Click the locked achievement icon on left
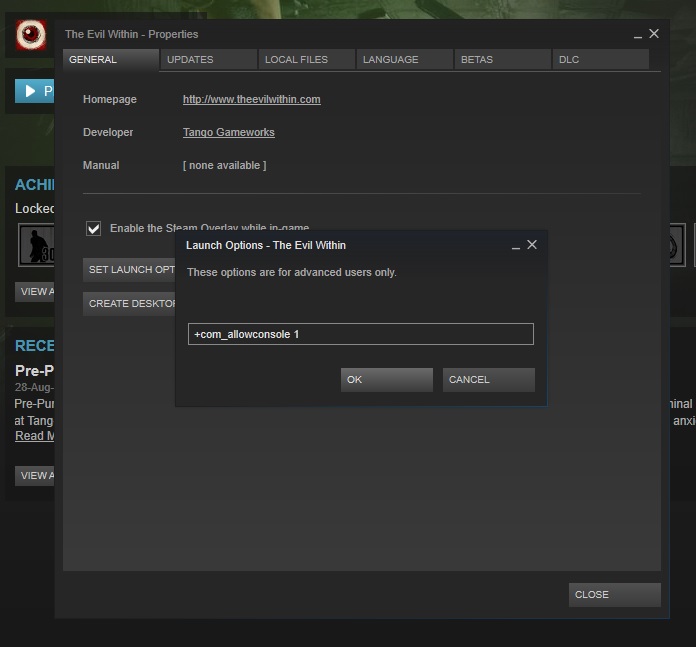Image resolution: width=696 pixels, height=647 pixels. coord(37,245)
